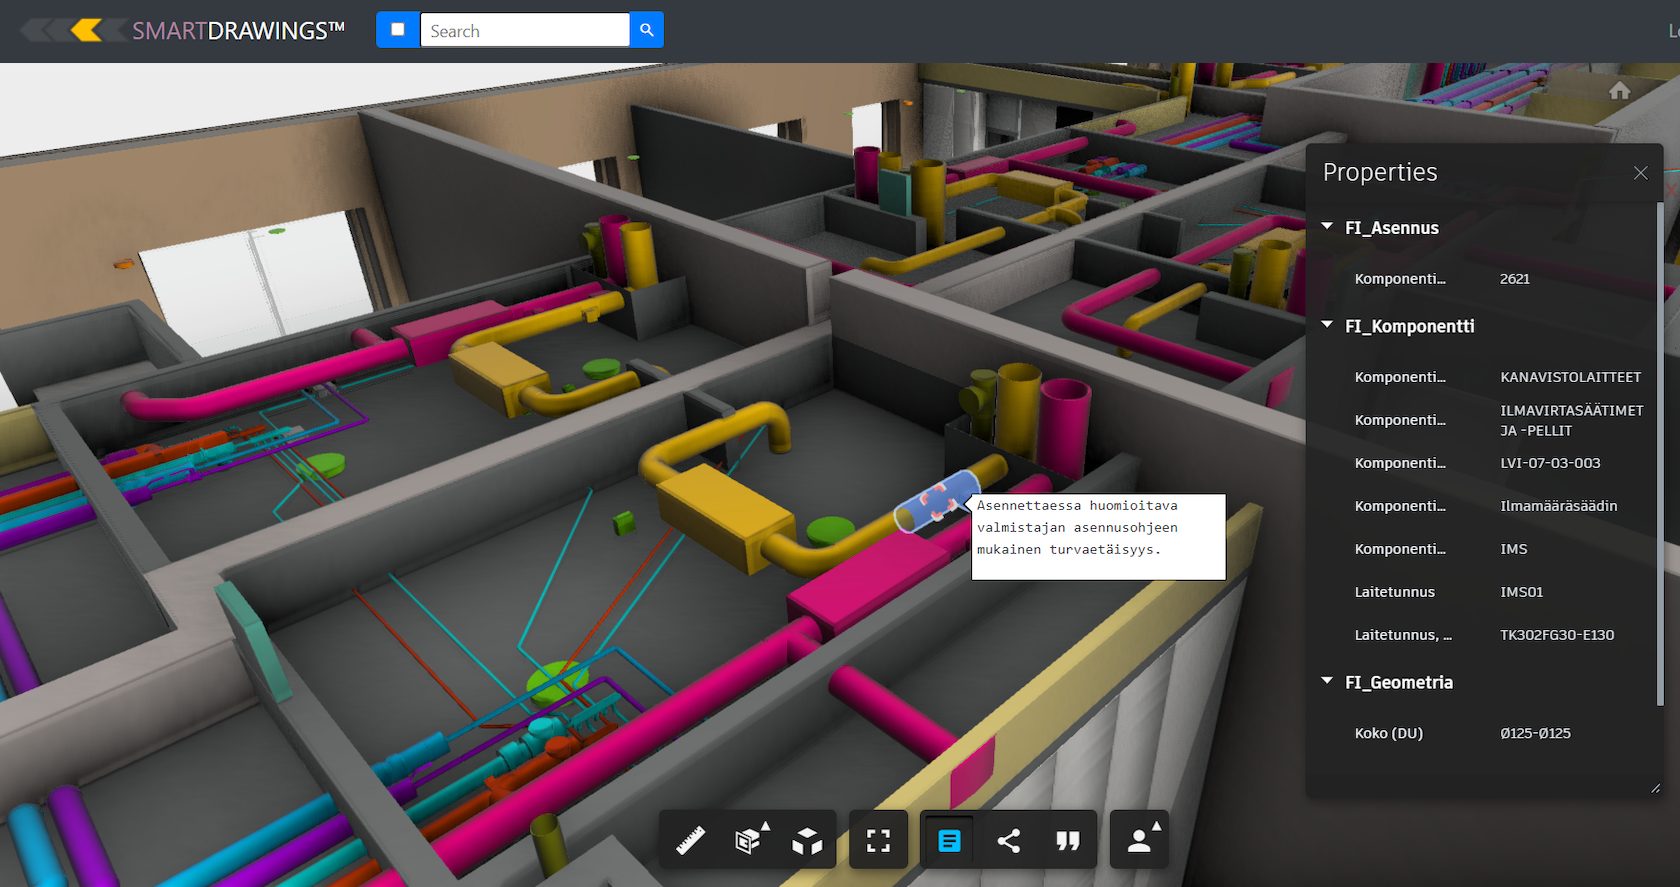Open the section cut tool

tap(750, 840)
